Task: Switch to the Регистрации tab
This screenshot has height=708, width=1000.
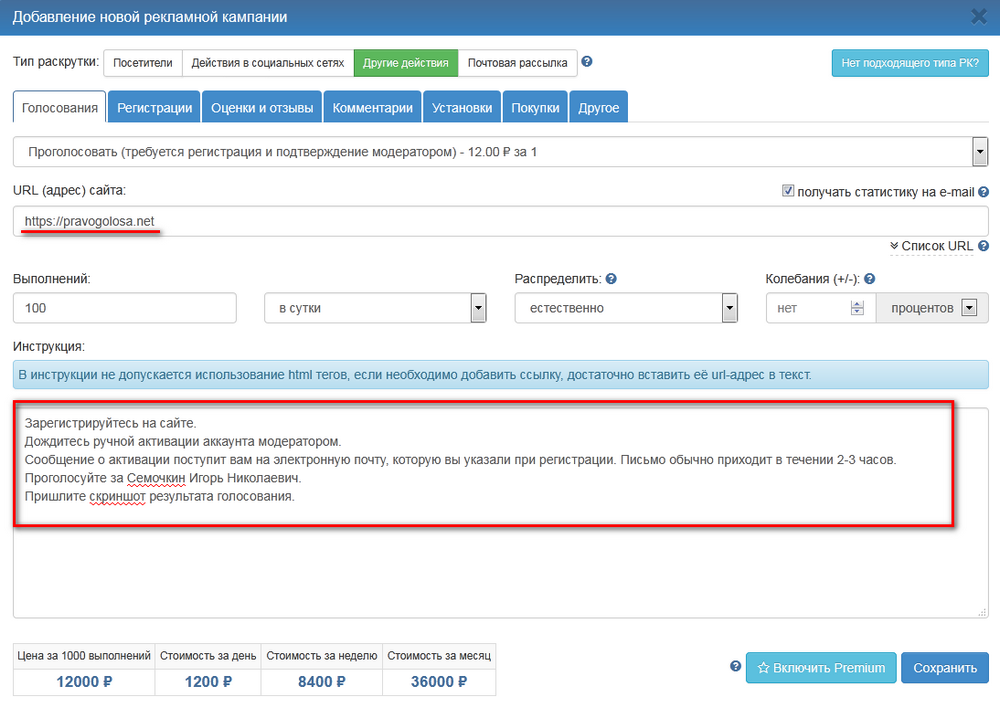Action: 154,108
